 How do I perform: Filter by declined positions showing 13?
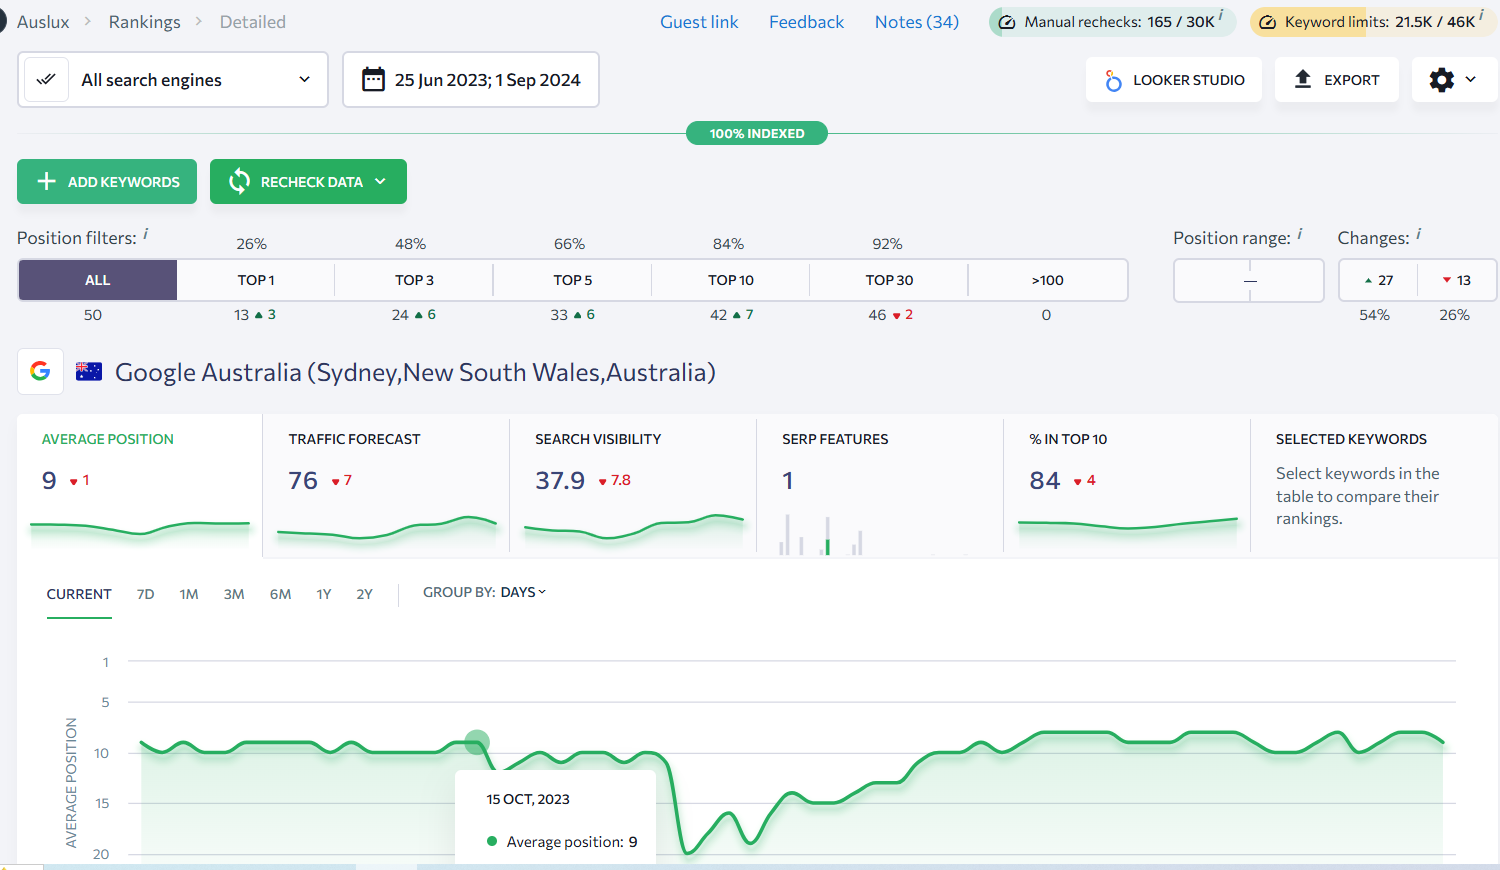click(1457, 280)
